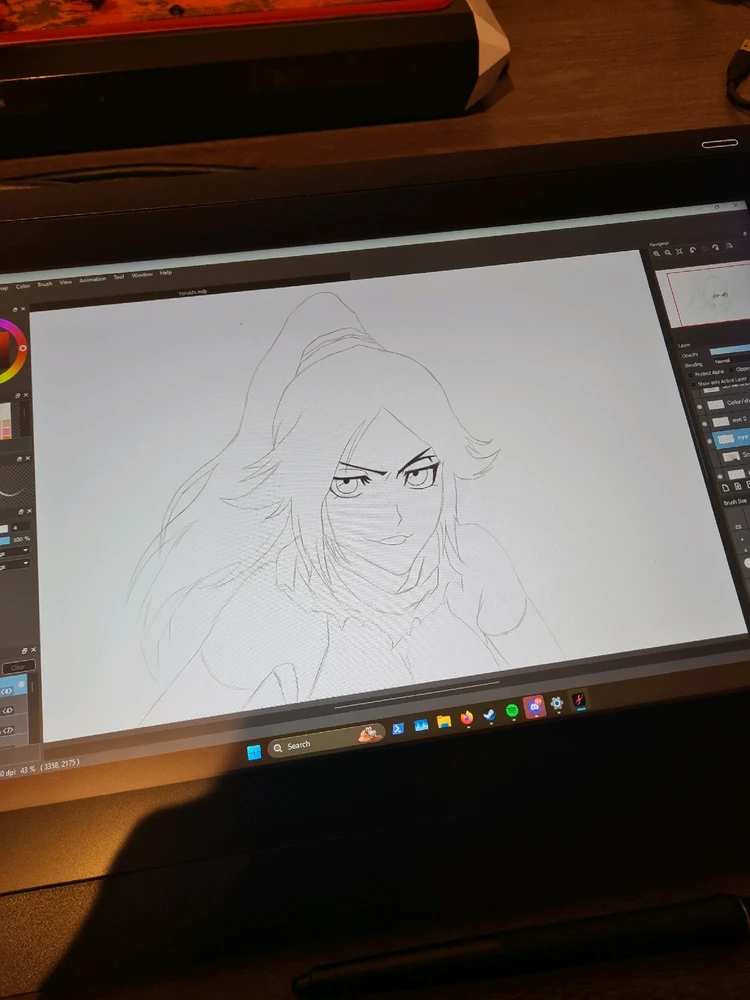
Task: Click the Navigator zoom in icon
Action: (656, 253)
